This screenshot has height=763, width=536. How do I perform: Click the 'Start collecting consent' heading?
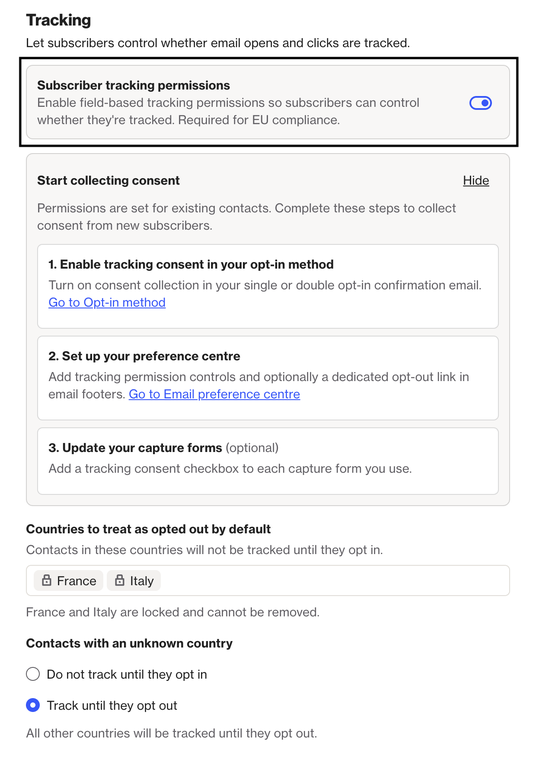click(108, 181)
